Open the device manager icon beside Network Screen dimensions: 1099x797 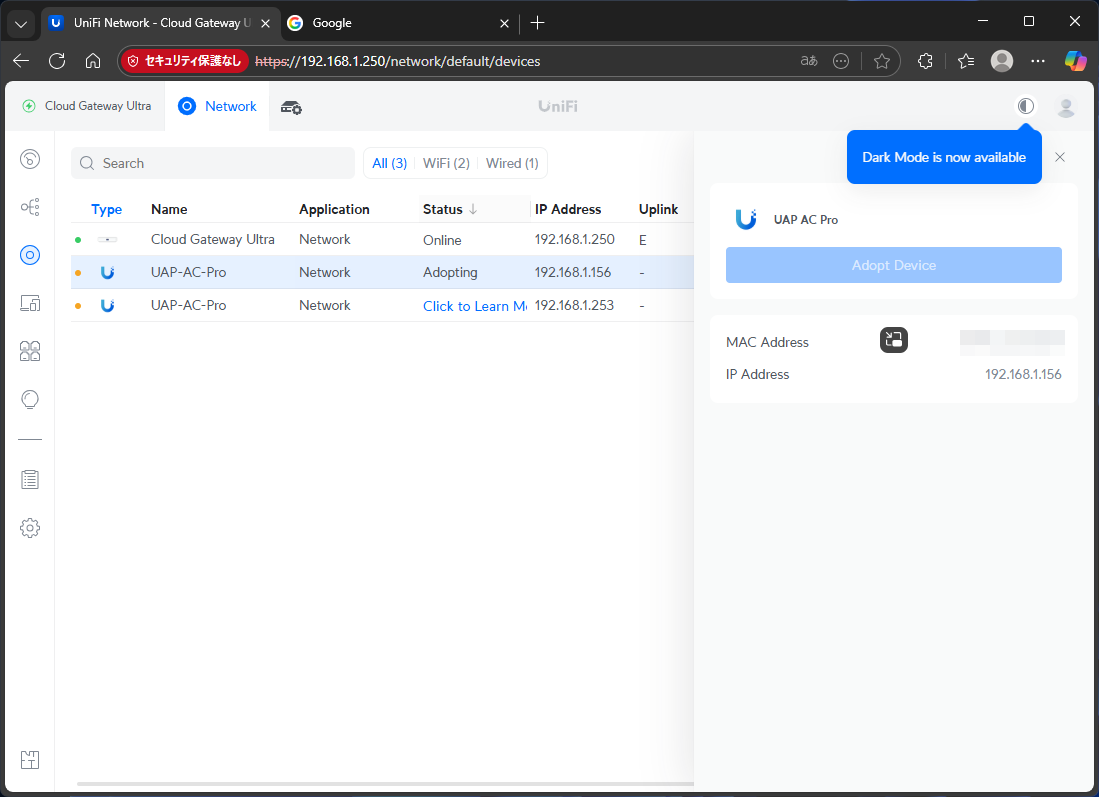[x=291, y=107]
